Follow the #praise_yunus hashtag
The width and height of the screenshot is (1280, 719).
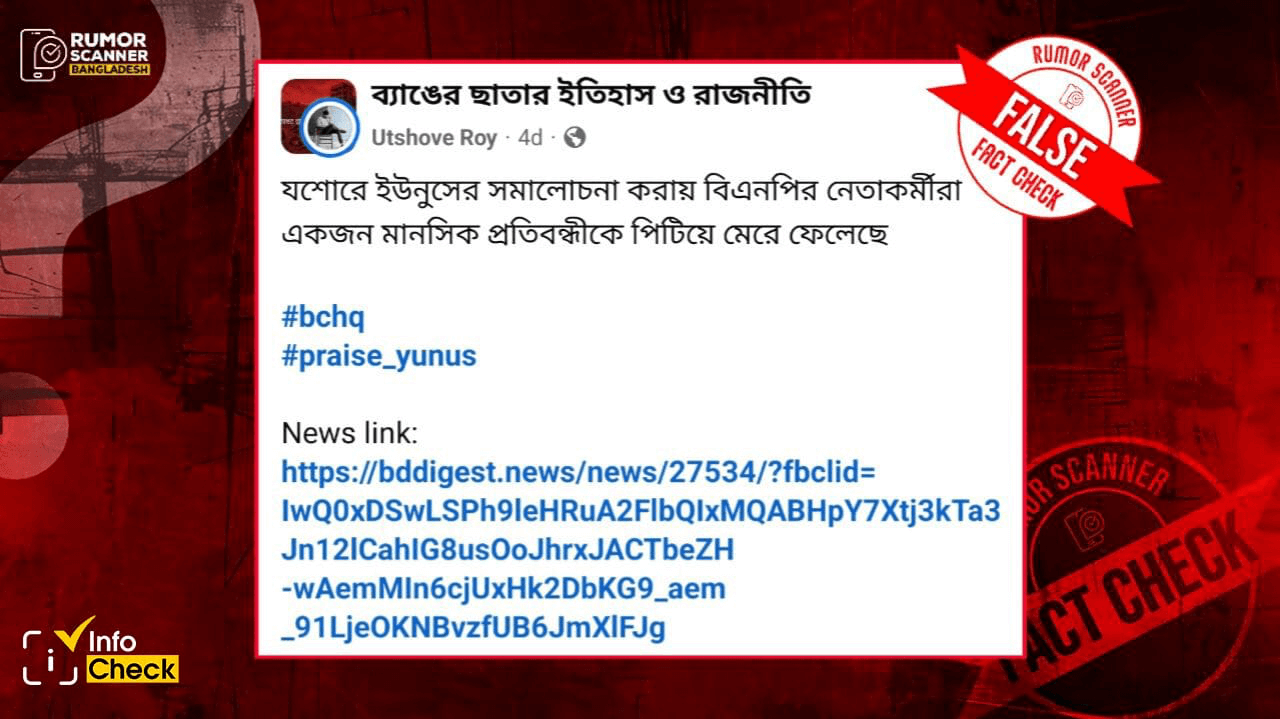point(379,356)
